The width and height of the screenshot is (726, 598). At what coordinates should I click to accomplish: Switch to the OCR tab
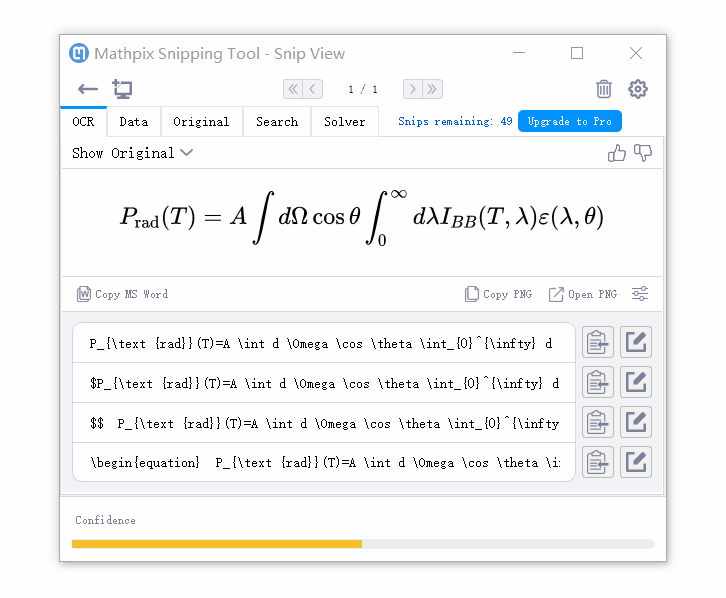coord(83,122)
